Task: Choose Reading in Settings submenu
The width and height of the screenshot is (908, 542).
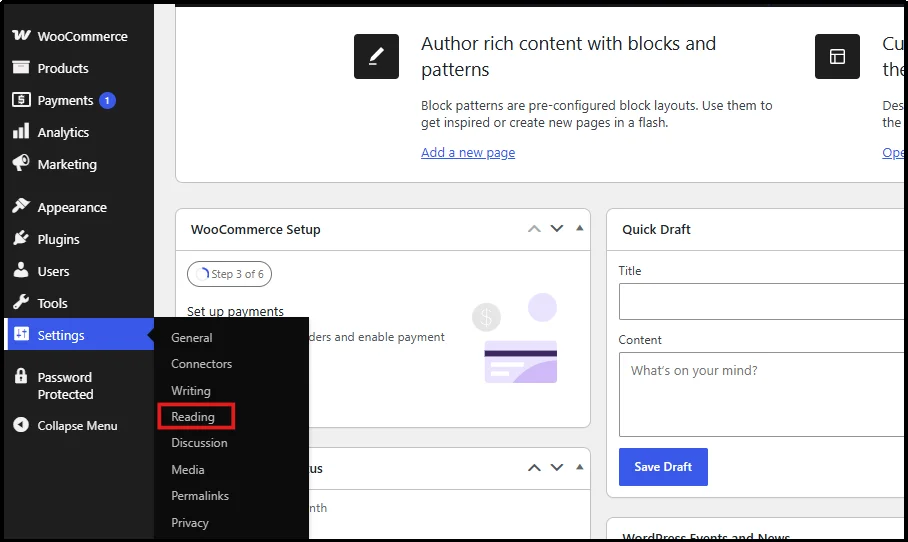Action: (x=193, y=416)
